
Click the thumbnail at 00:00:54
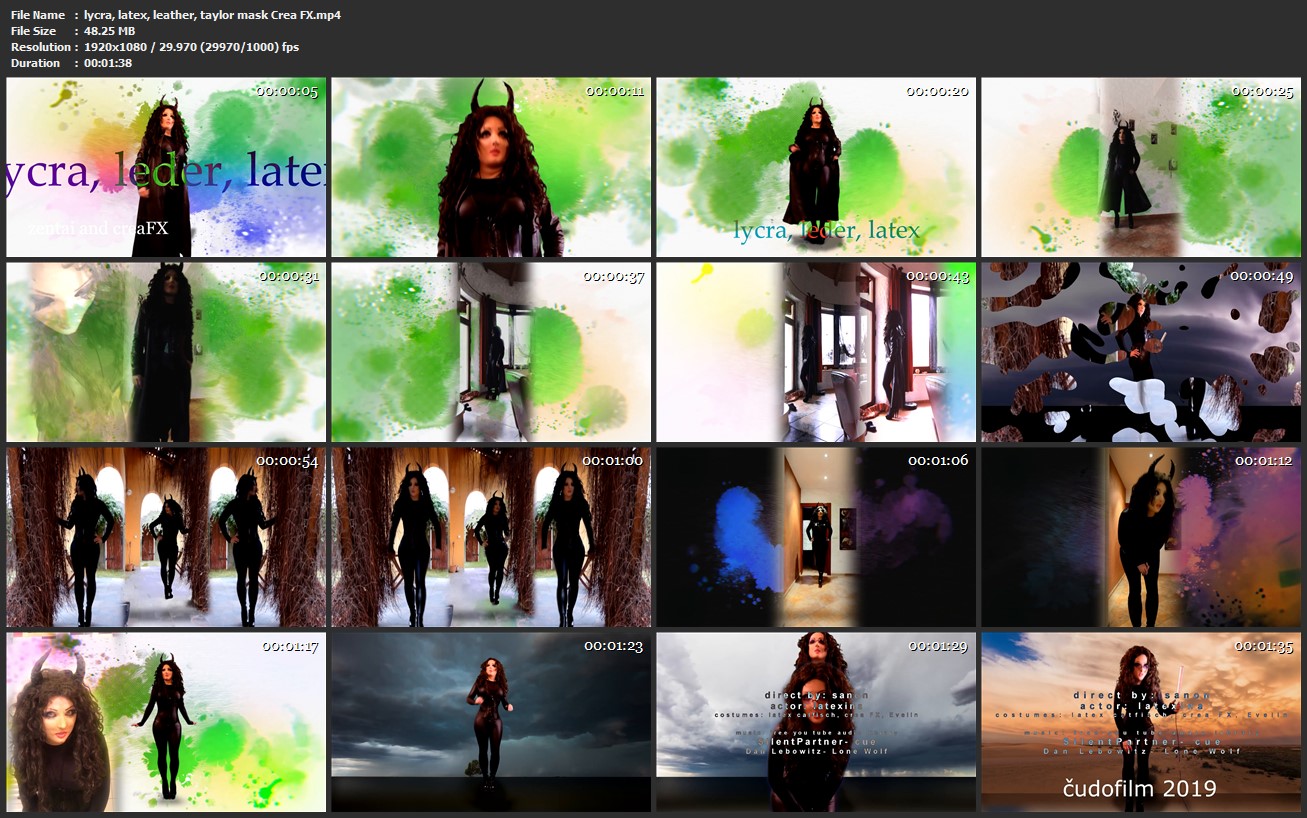point(166,537)
